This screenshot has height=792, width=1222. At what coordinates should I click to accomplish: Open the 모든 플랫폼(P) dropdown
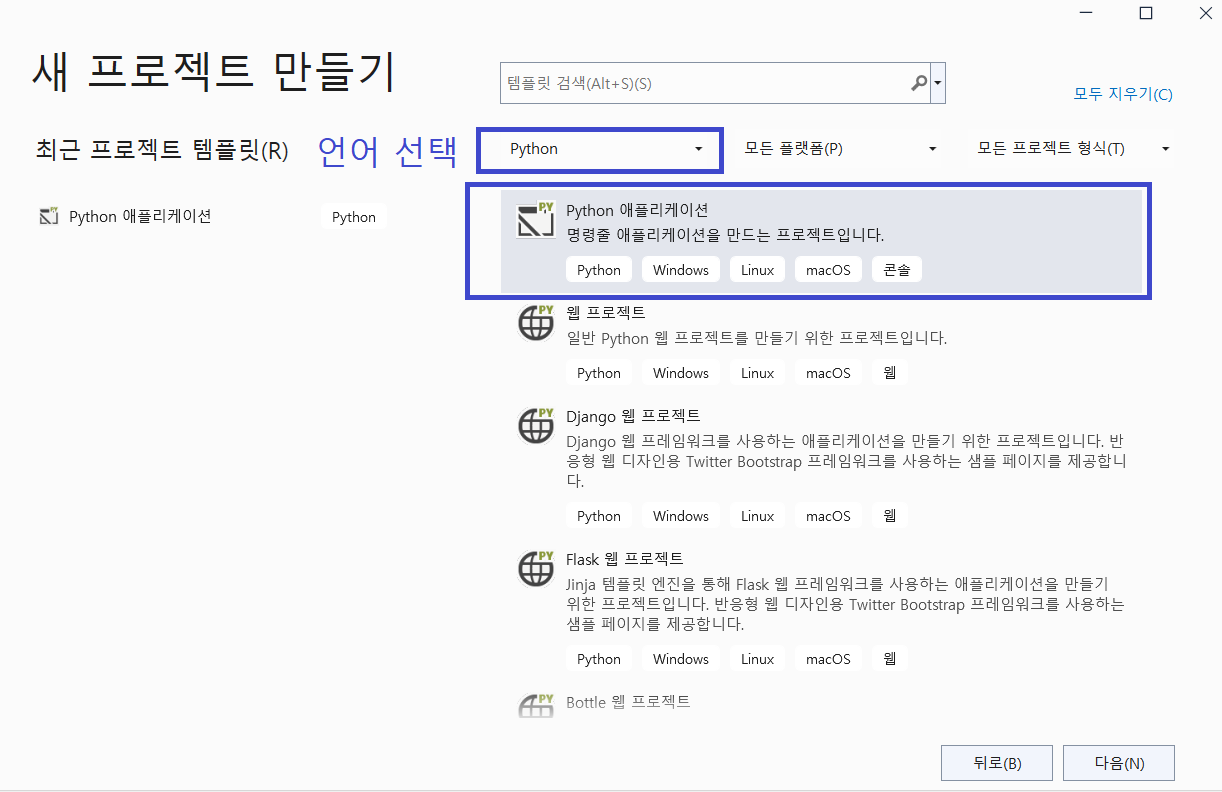839,149
